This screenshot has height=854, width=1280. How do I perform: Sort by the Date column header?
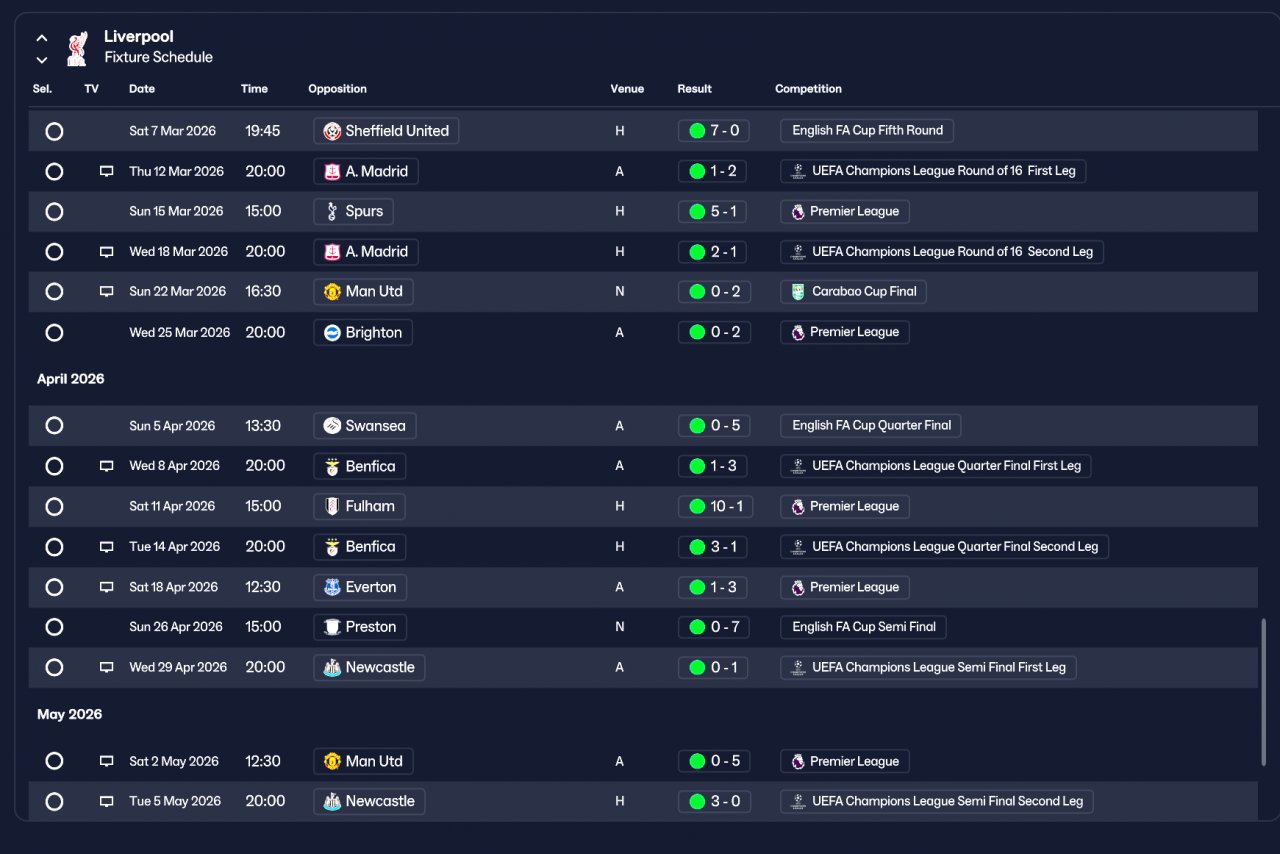point(142,89)
